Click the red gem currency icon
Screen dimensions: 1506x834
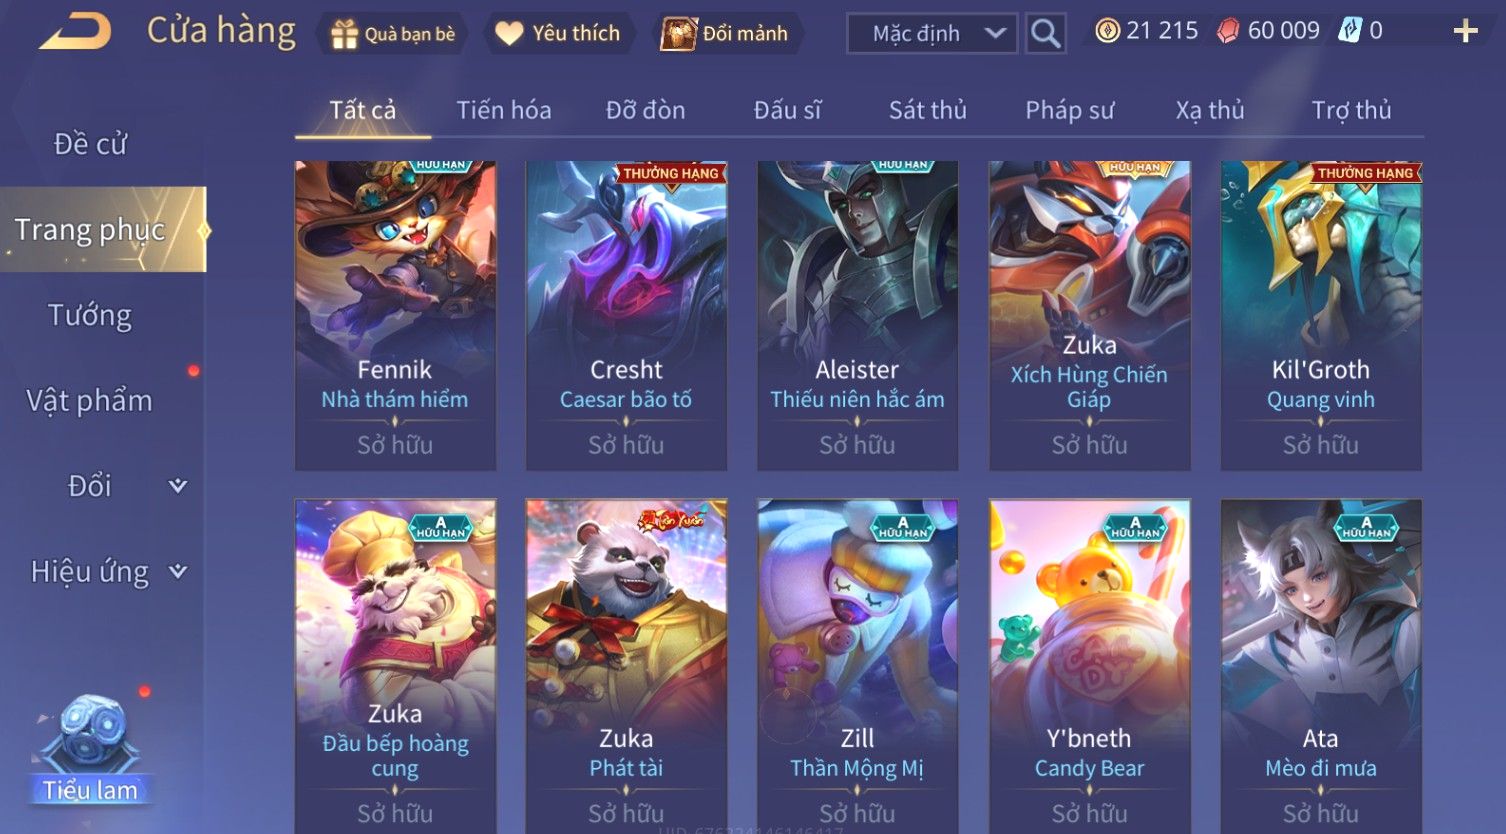[x=1228, y=31]
